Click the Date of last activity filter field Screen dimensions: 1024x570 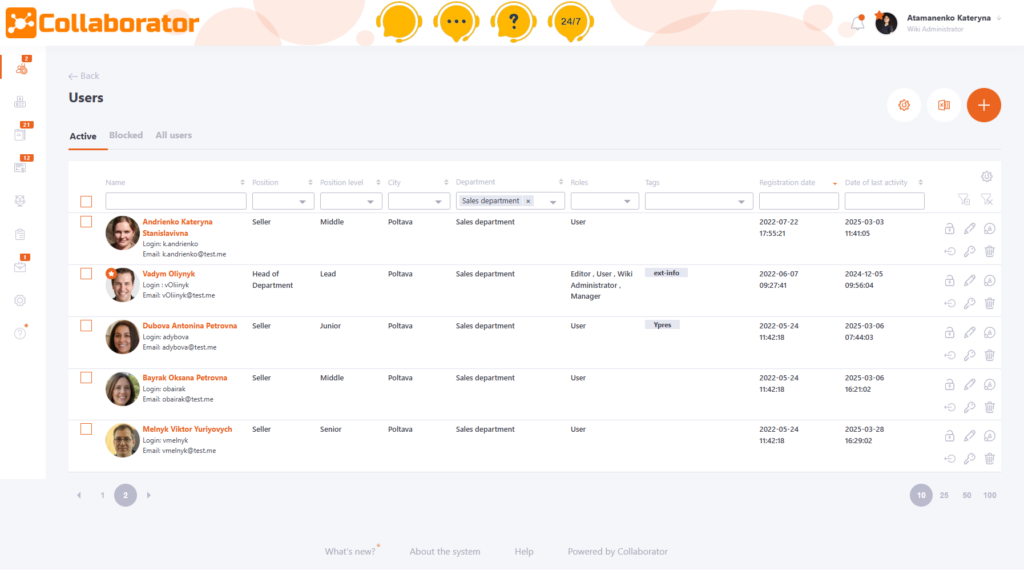coord(884,201)
